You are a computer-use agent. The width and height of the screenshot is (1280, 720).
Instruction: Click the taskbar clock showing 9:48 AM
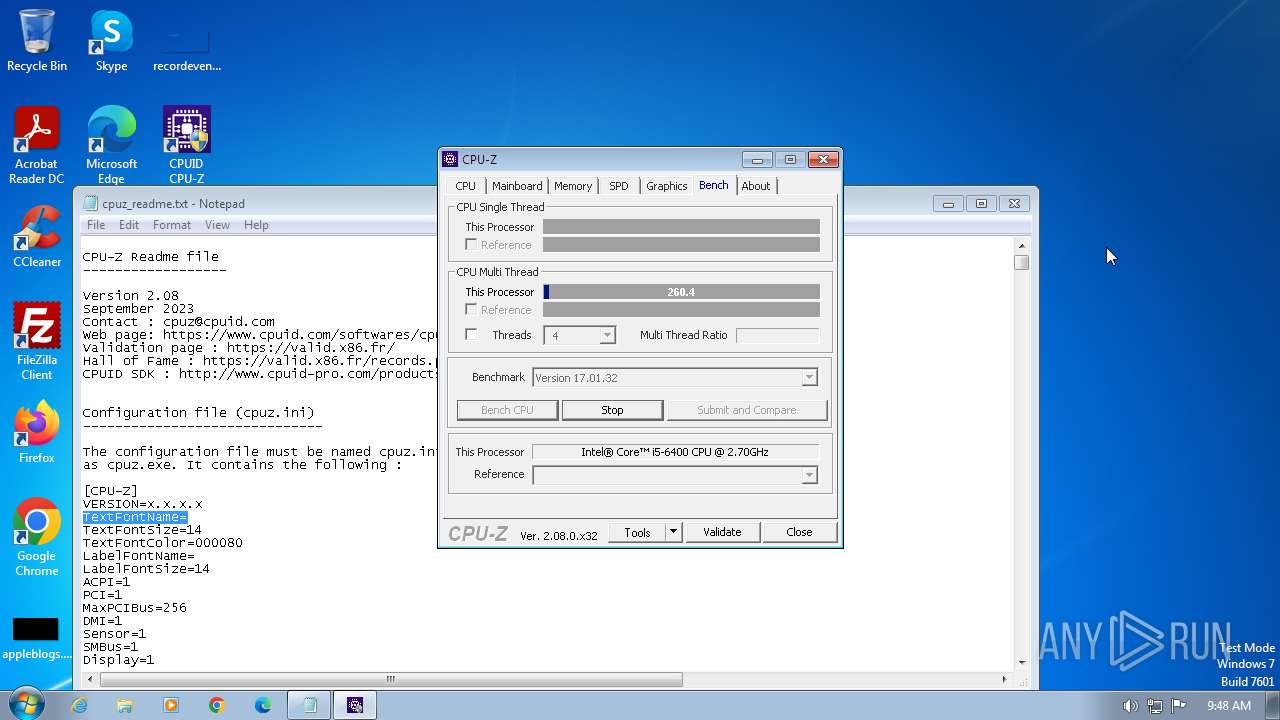[x=1228, y=706]
